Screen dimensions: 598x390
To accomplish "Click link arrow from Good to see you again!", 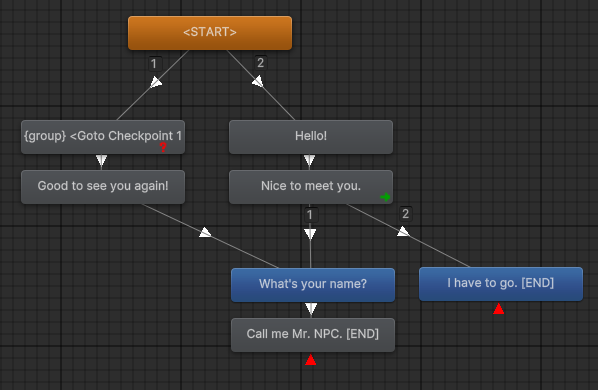I will coord(205,232).
